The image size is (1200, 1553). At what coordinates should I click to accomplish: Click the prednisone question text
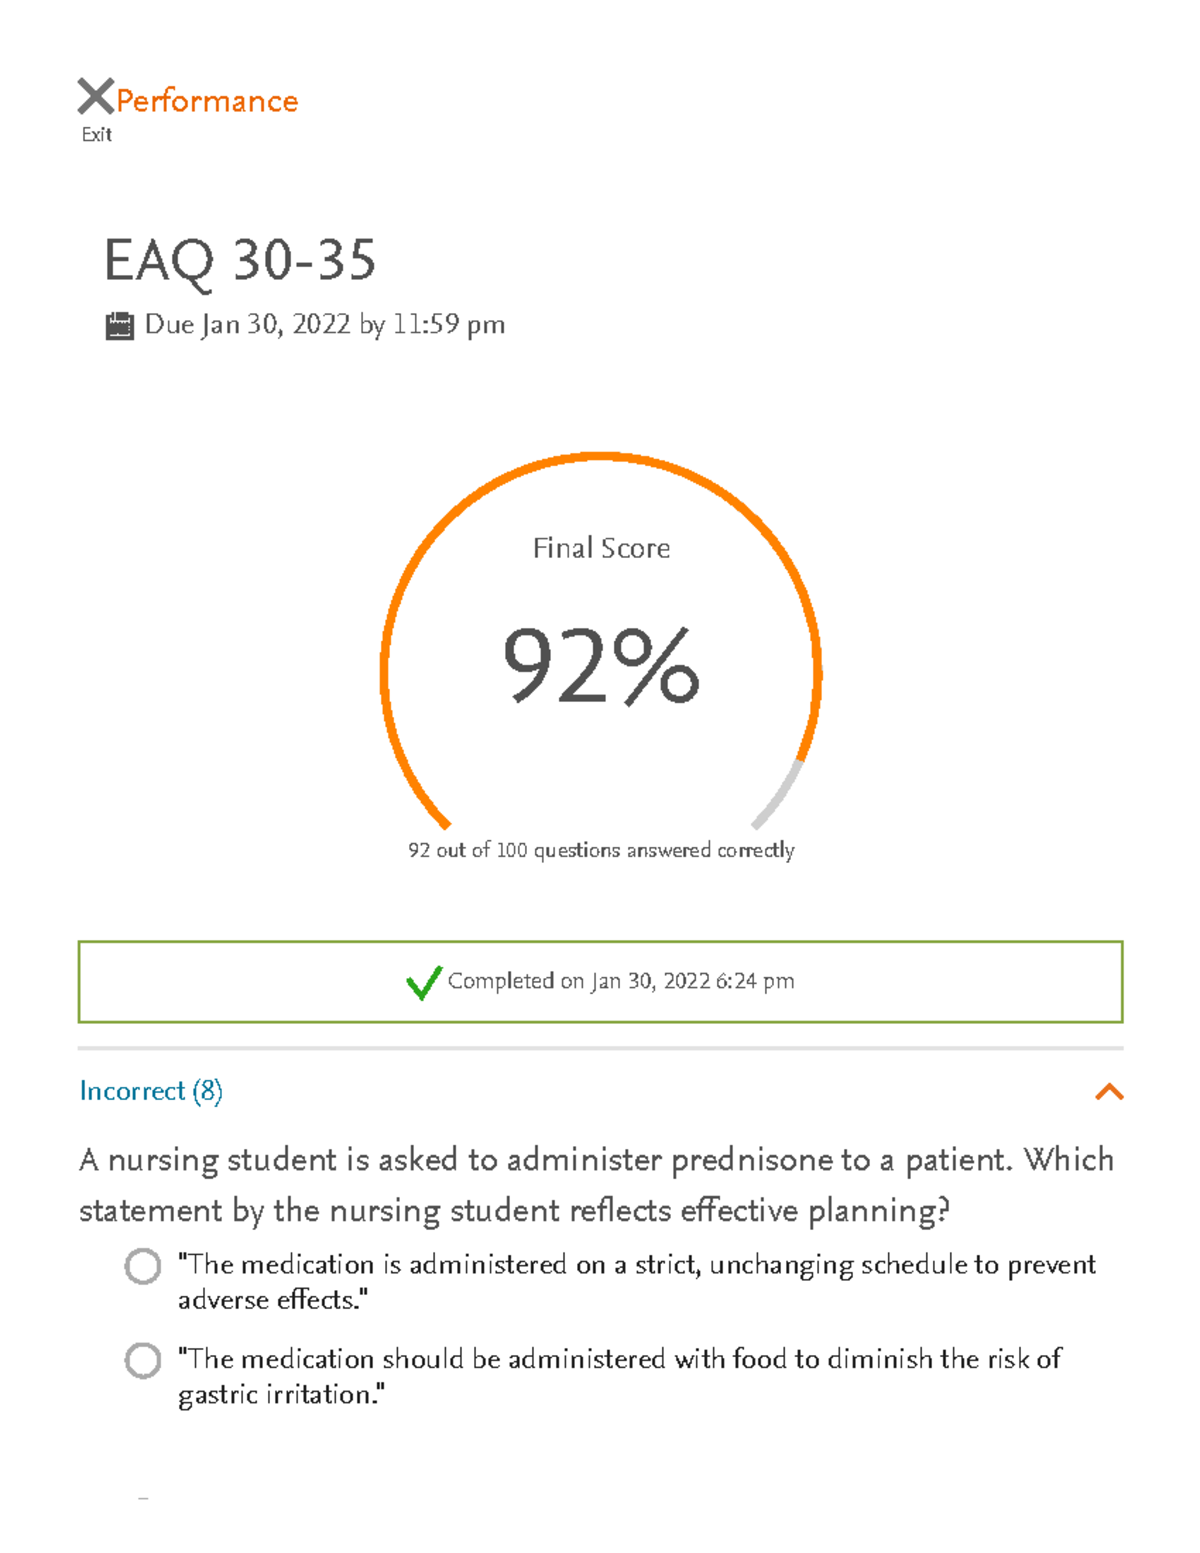[x=596, y=1185]
